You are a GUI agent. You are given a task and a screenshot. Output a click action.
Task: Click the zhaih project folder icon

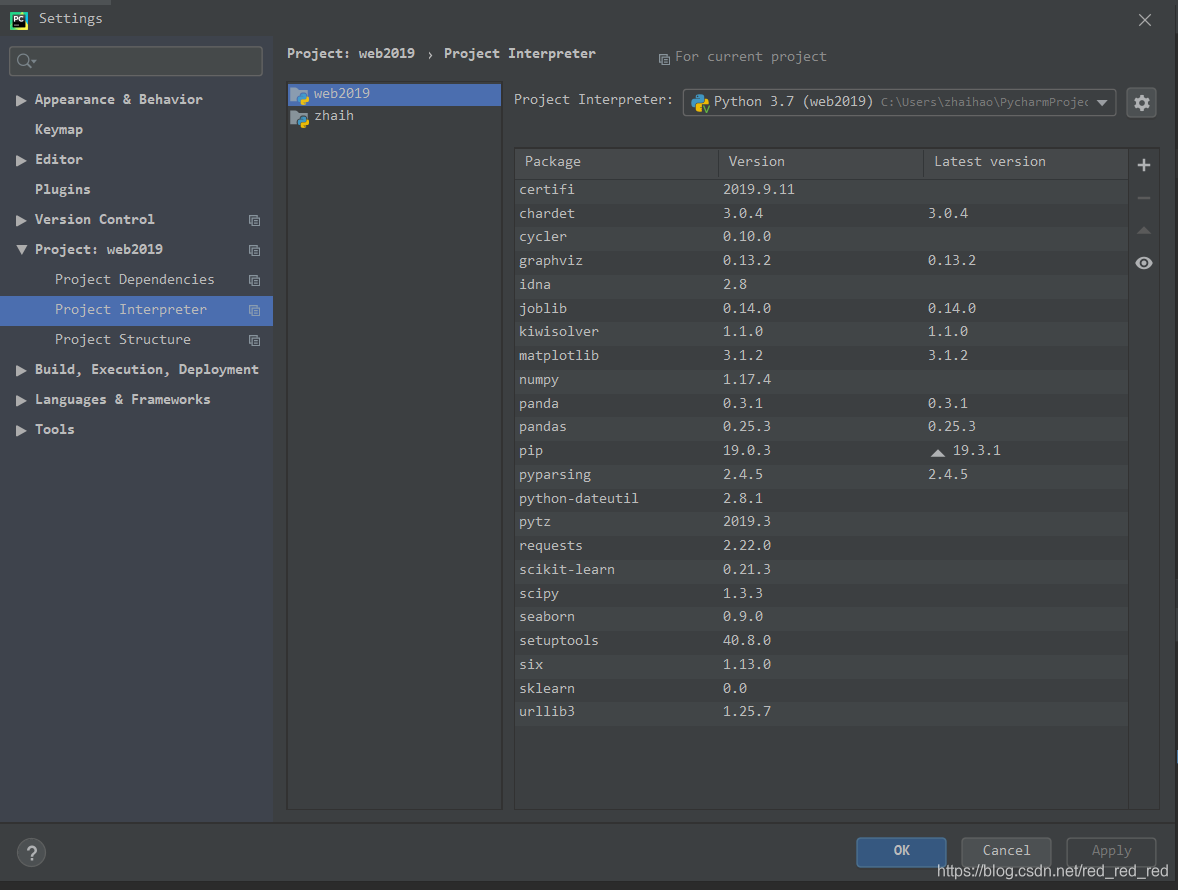tap(300, 118)
